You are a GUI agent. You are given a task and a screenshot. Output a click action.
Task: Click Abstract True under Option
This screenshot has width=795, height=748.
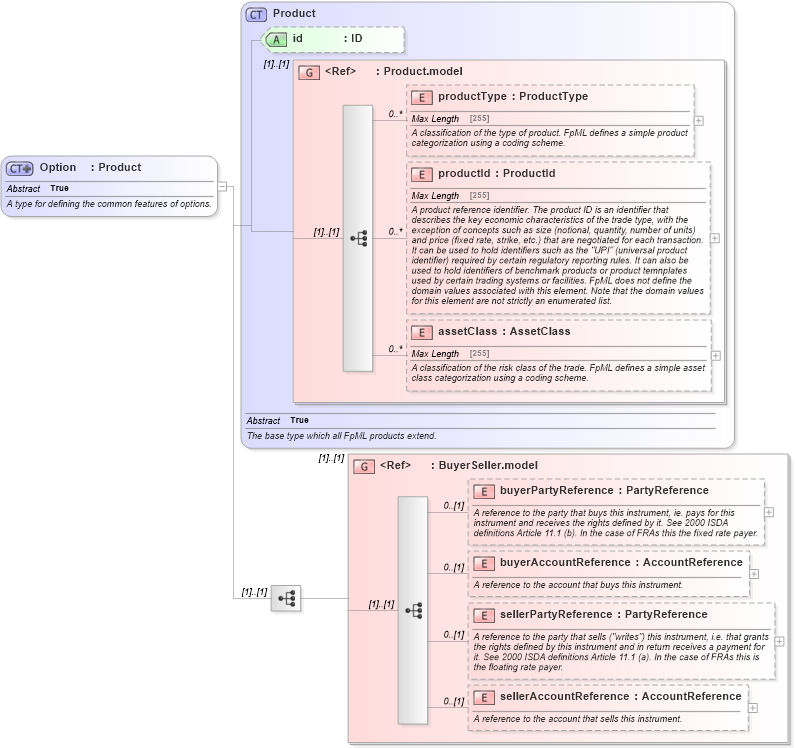[x=38, y=189]
